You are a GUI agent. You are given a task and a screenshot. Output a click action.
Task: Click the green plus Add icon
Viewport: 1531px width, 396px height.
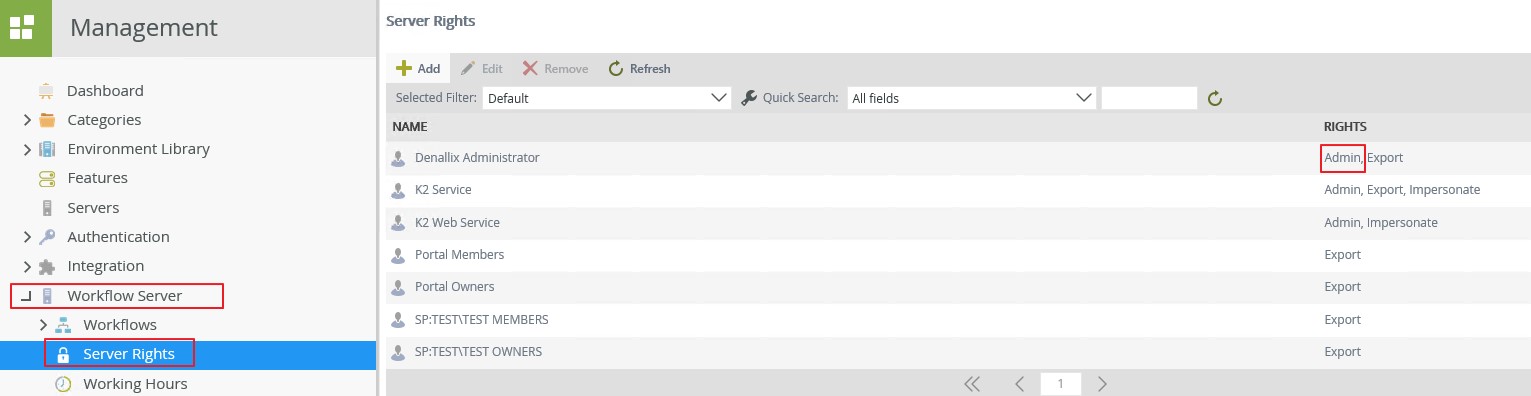(x=404, y=69)
